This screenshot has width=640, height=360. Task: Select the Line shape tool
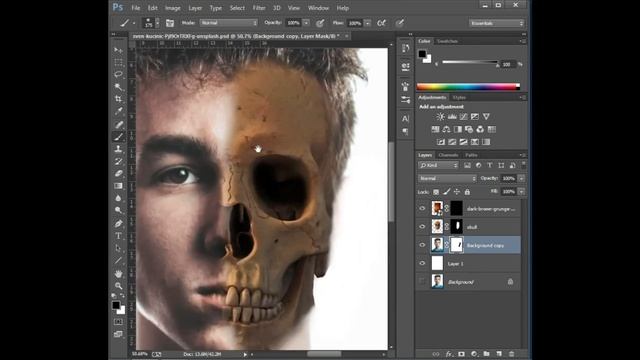pyautogui.click(x=118, y=260)
